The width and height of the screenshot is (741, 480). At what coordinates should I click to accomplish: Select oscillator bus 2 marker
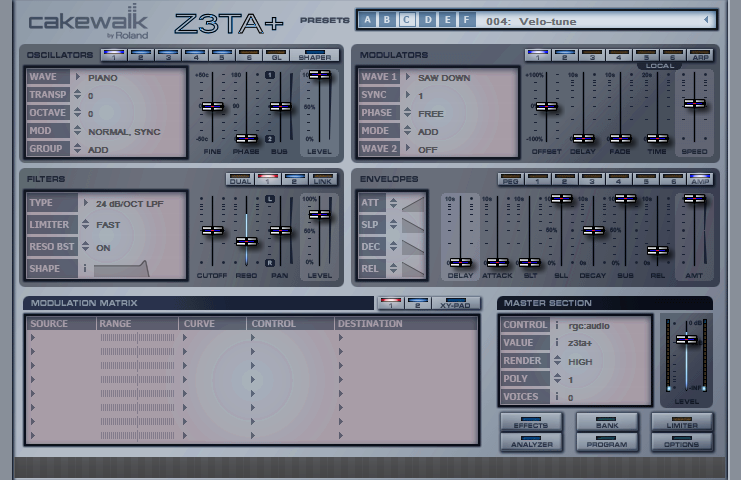pyautogui.click(x=269, y=139)
